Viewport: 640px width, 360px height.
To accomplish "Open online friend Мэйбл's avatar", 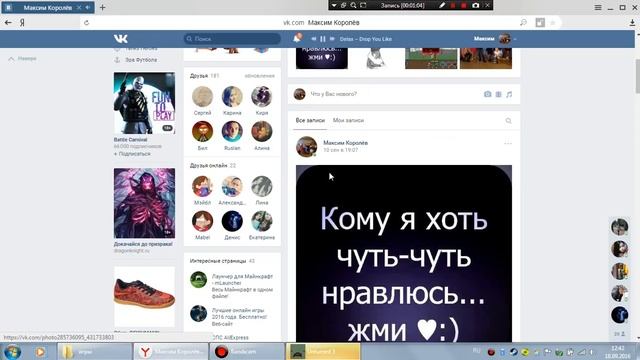I will [202, 186].
